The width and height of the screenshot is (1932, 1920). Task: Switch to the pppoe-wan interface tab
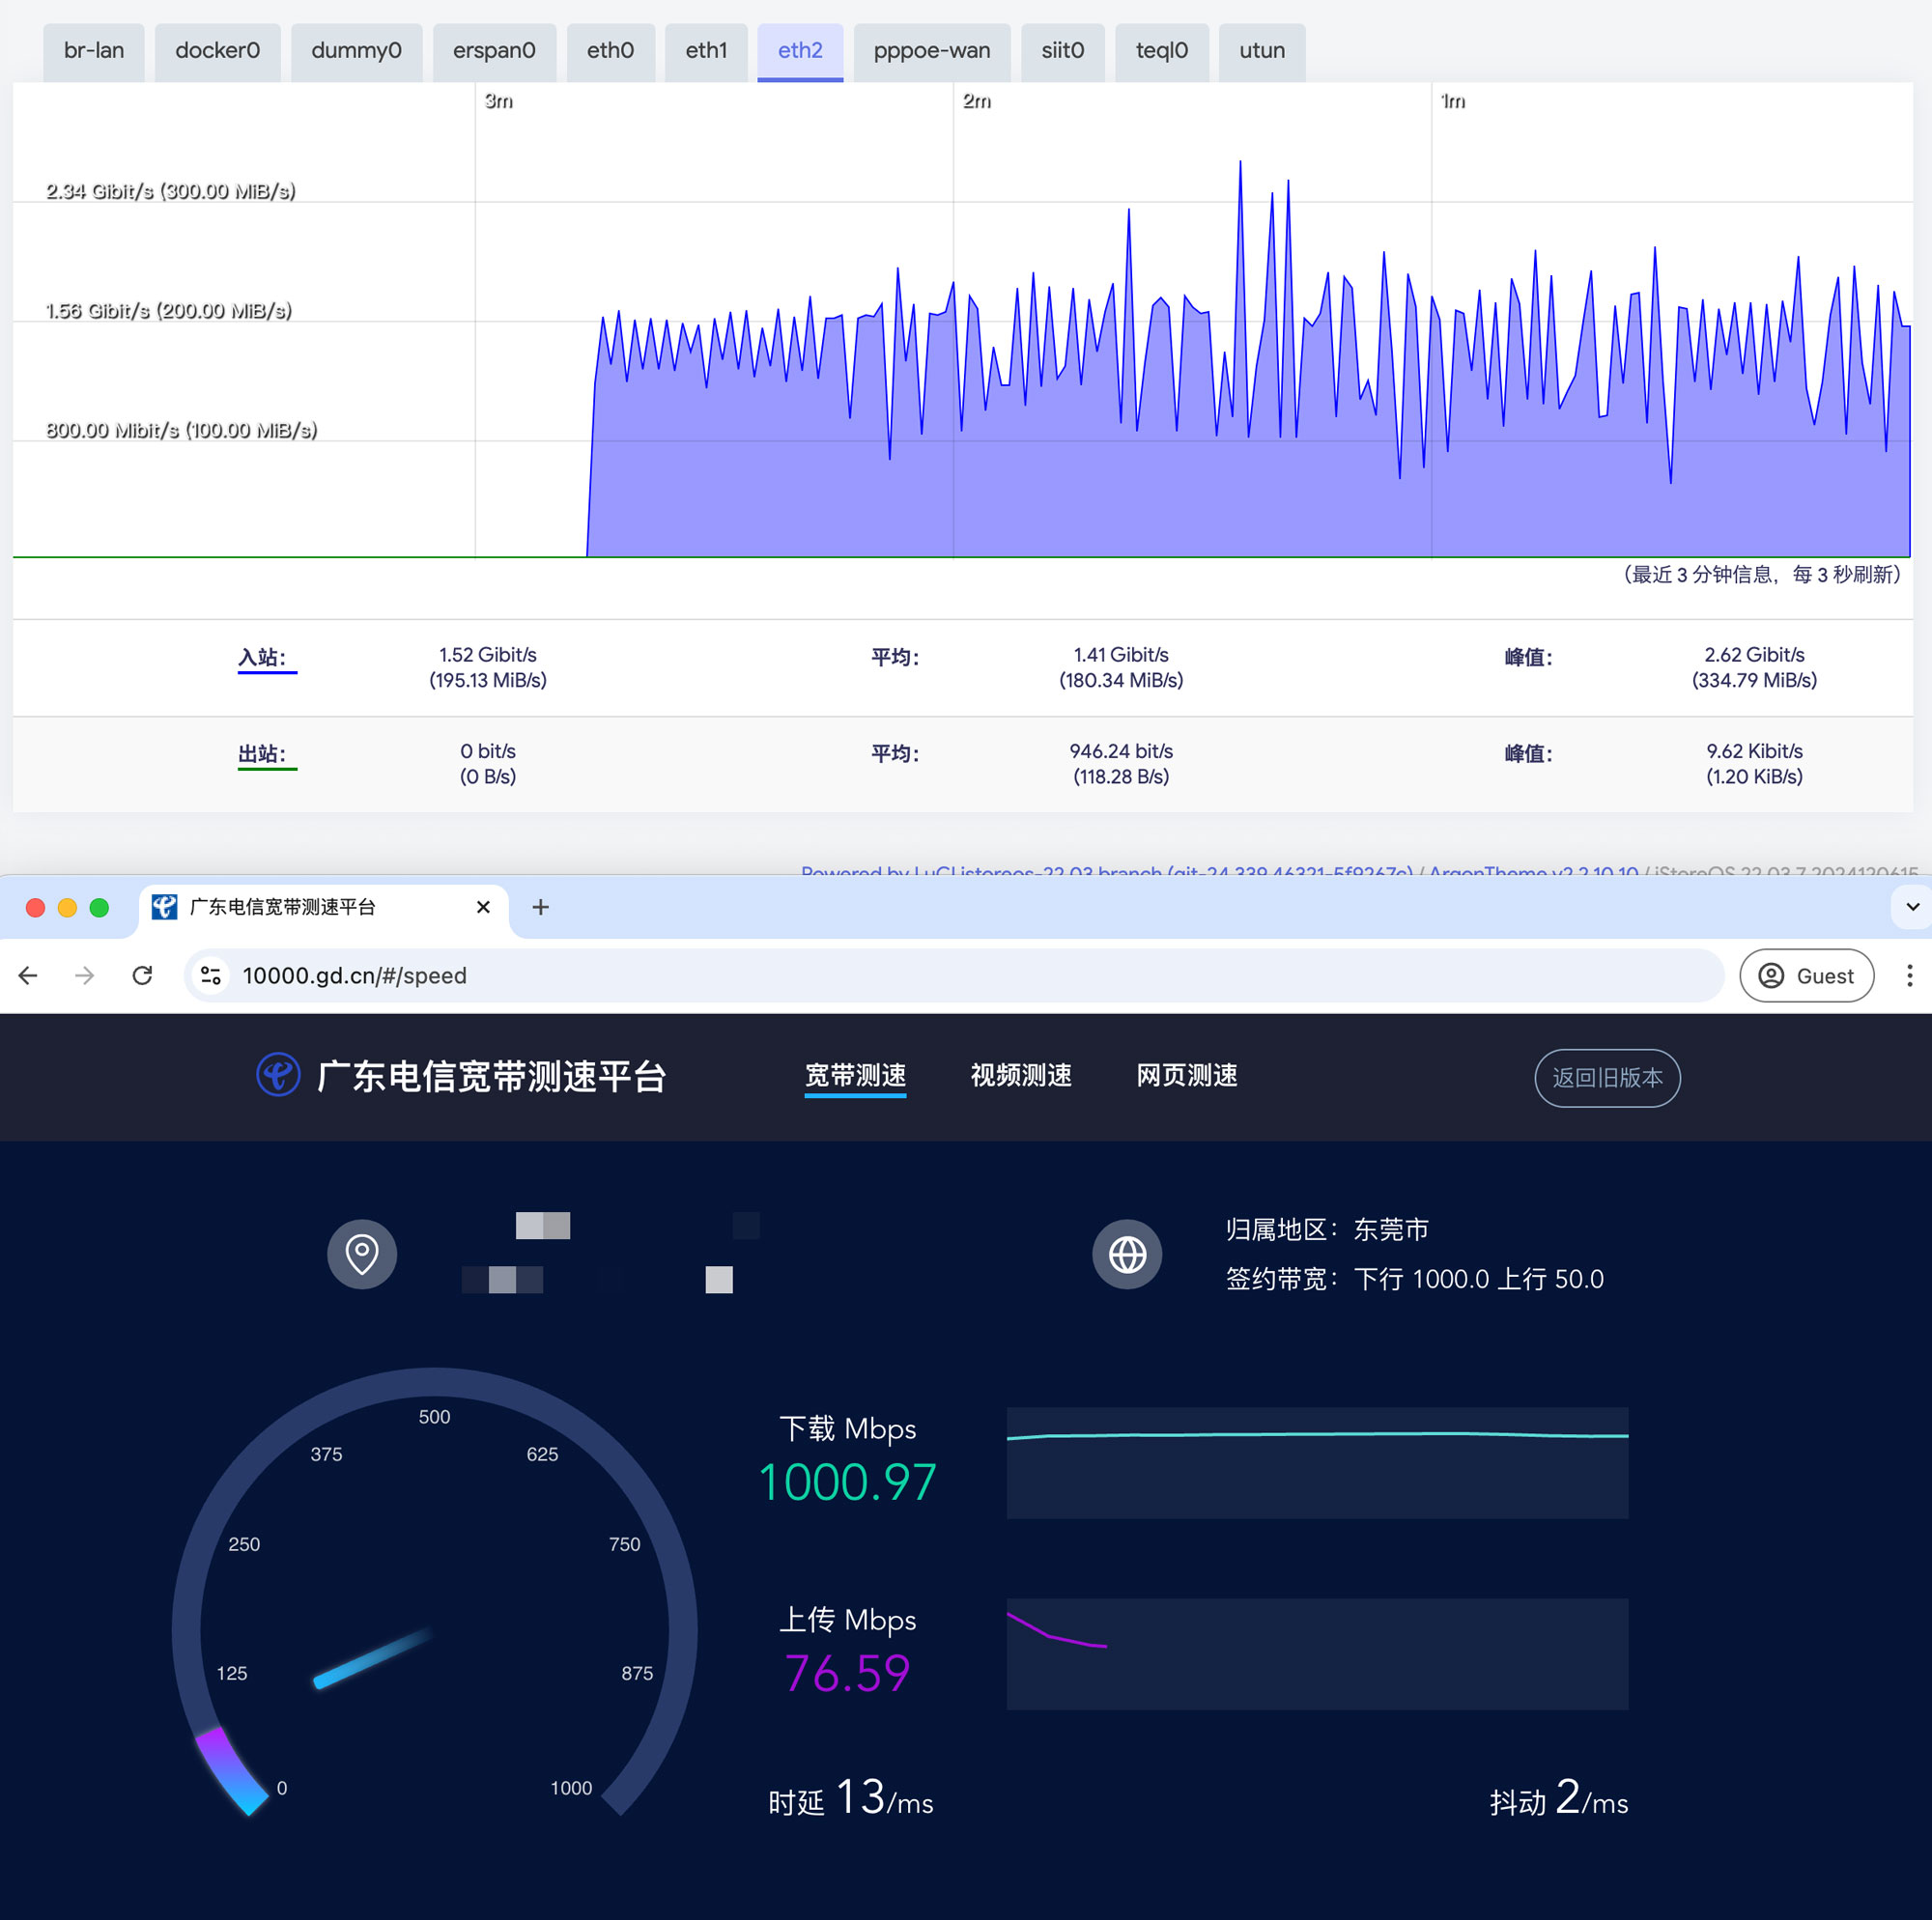(x=931, y=51)
